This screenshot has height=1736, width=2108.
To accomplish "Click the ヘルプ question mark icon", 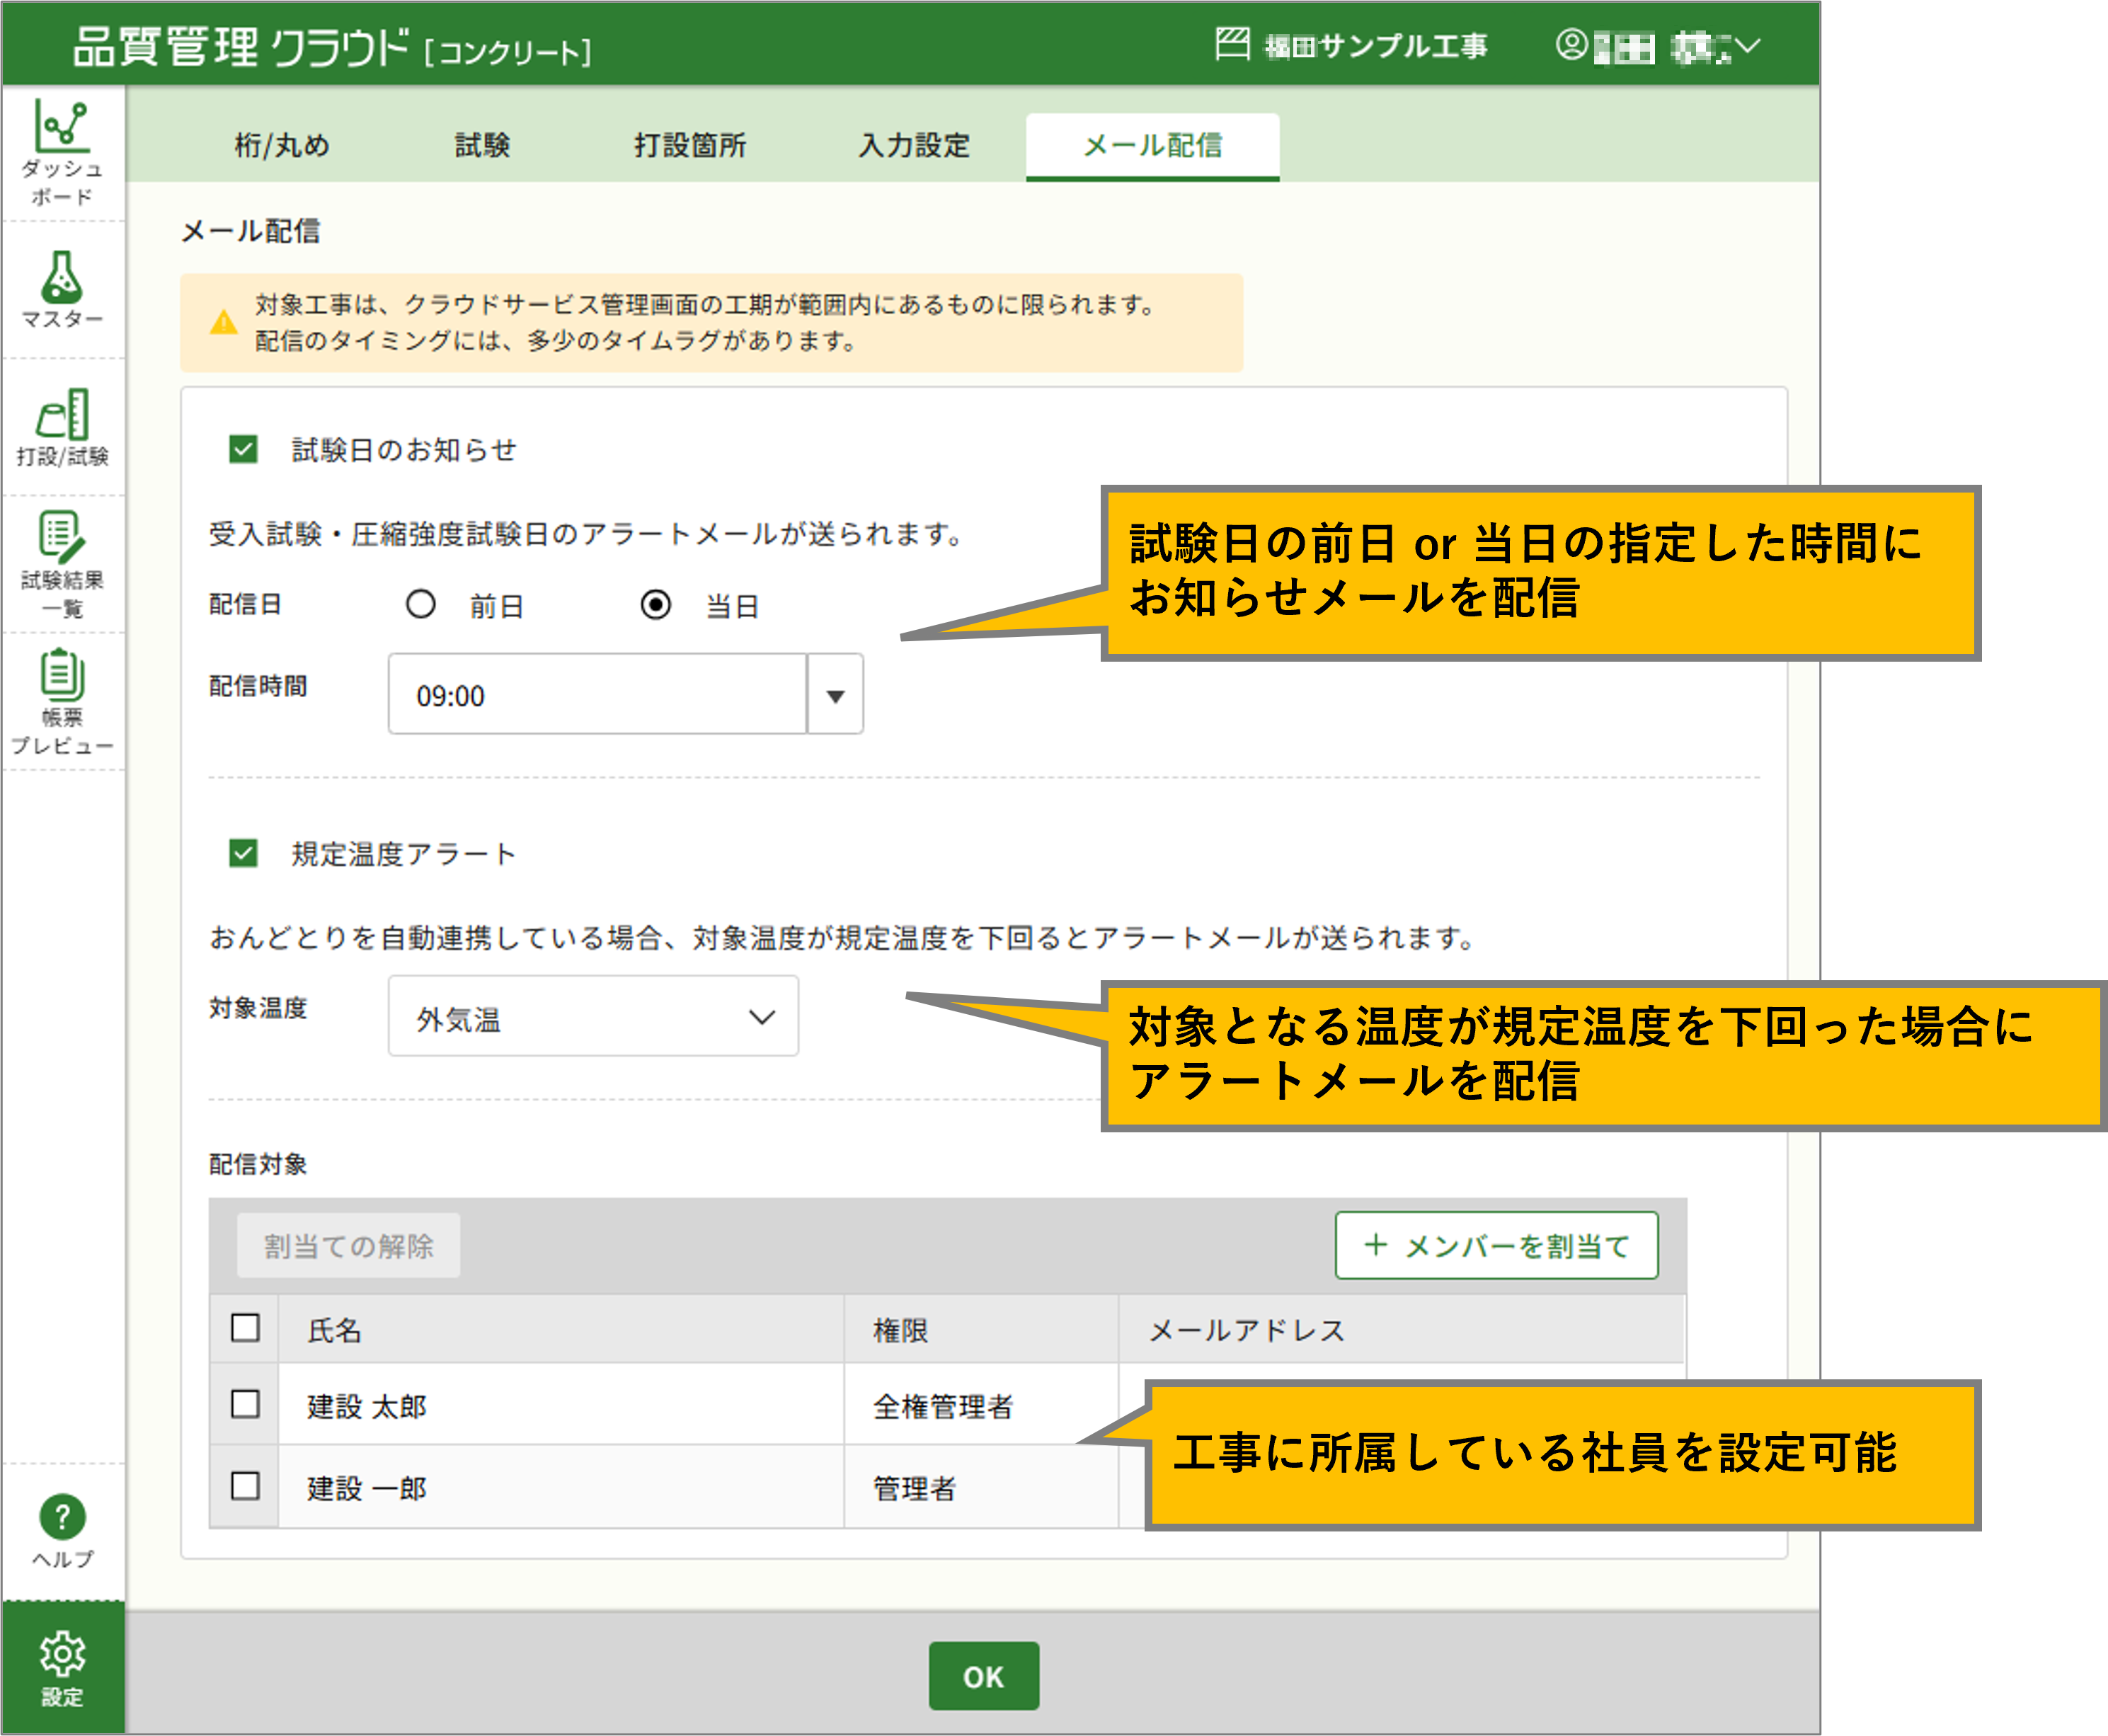I will [x=62, y=1517].
